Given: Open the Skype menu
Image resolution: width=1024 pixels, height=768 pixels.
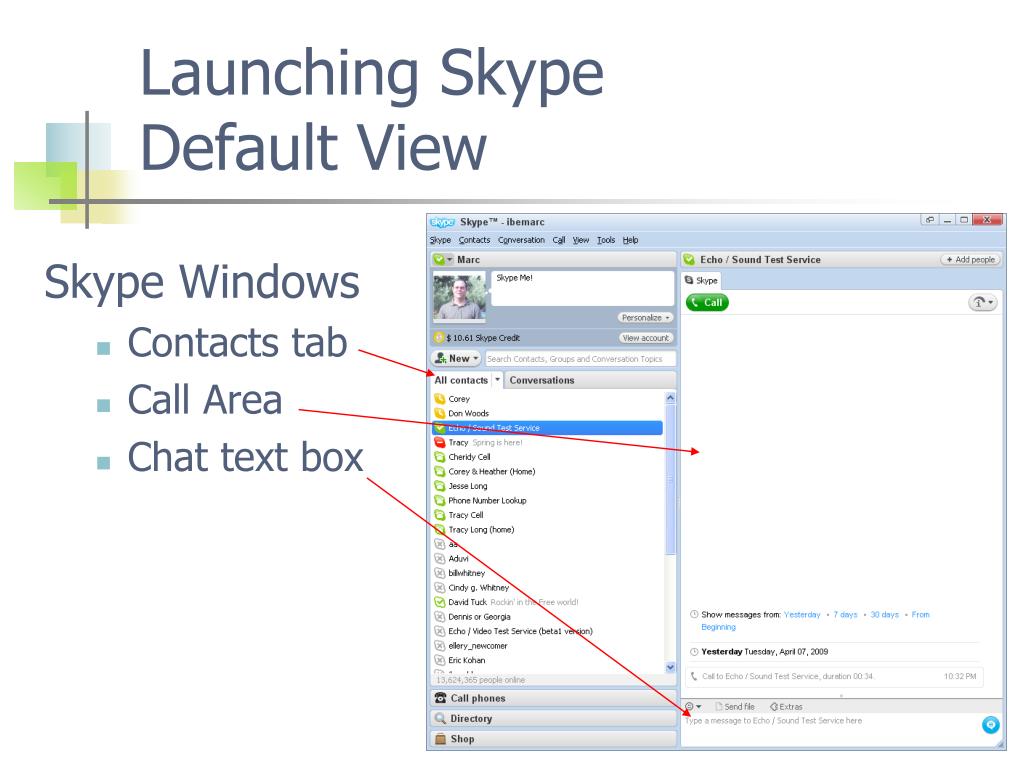Looking at the screenshot, I should [440, 240].
